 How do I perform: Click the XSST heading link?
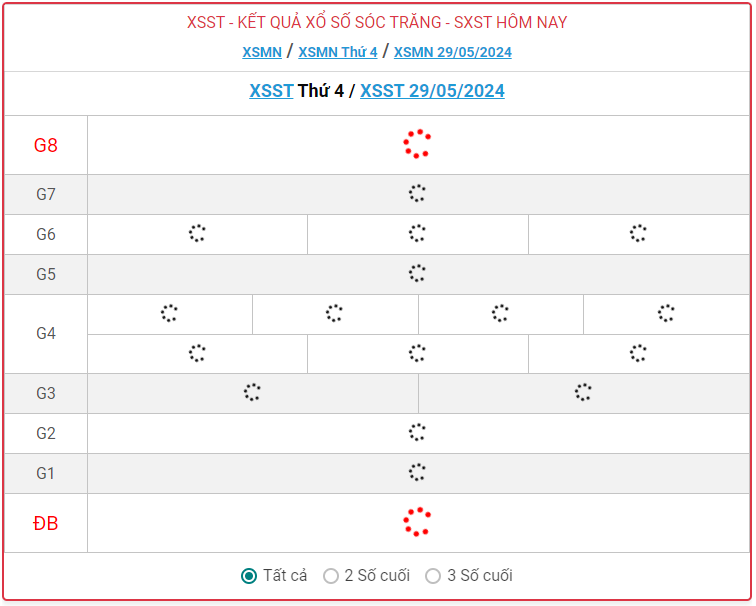tap(271, 91)
